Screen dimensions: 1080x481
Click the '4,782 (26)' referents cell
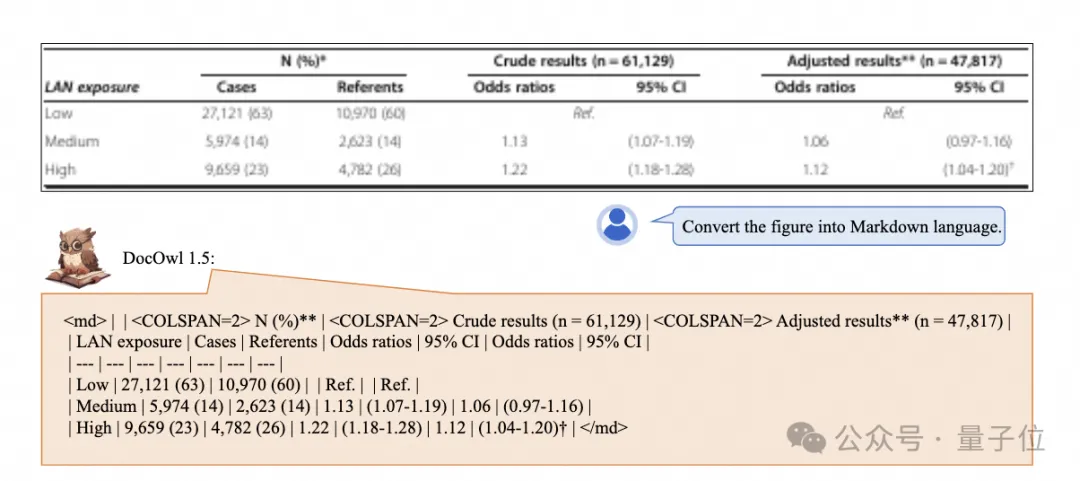click(369, 169)
